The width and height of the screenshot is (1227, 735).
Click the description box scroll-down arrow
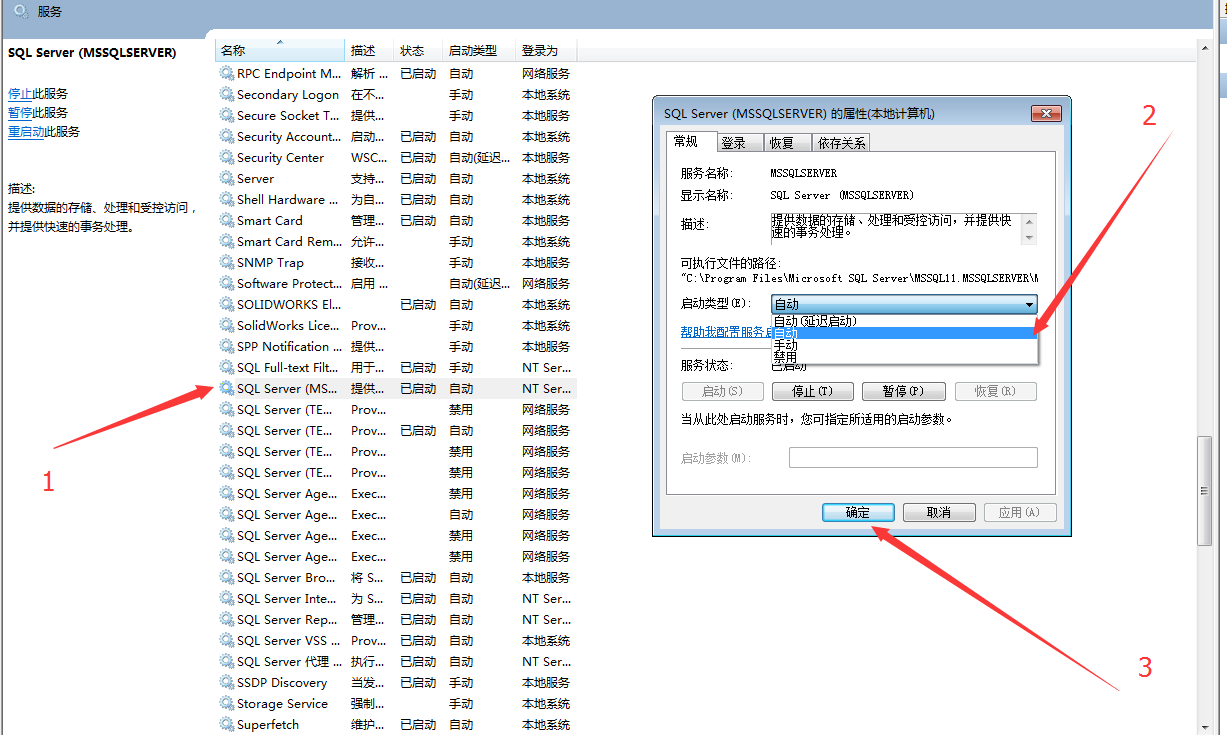point(1029,237)
